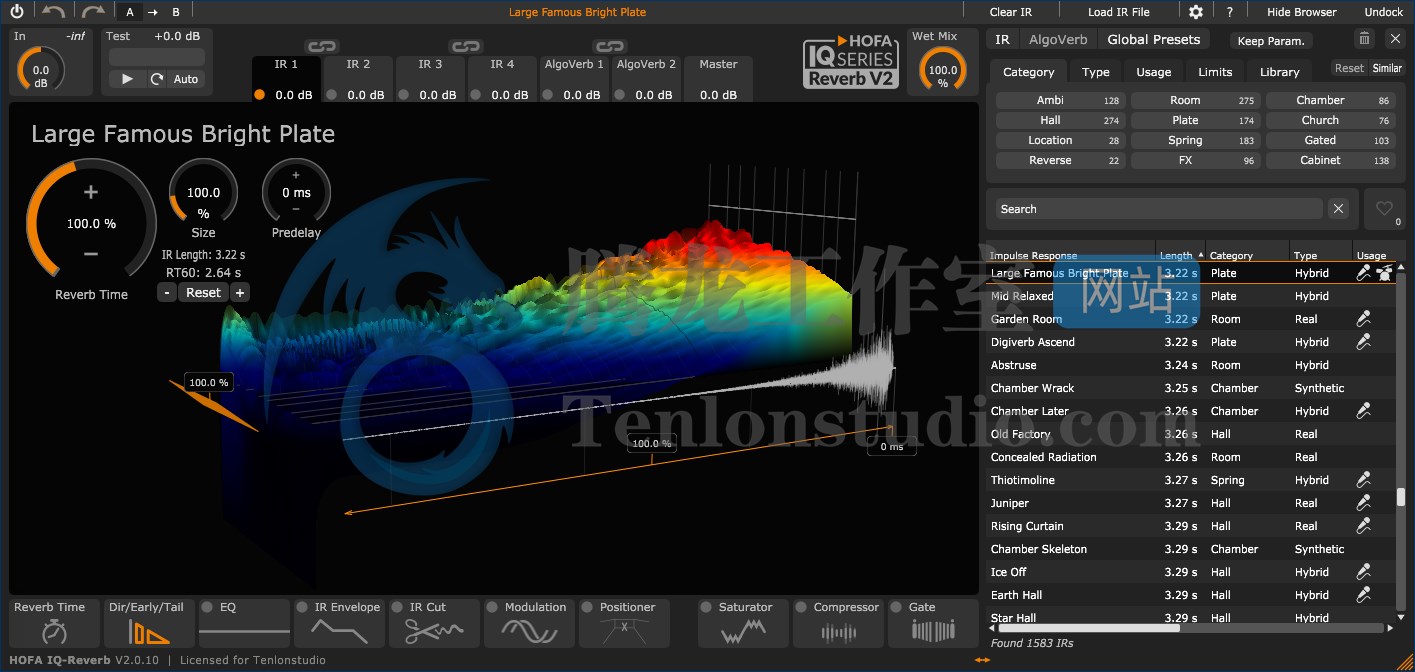The width and height of the screenshot is (1415, 672).
Task: Enable the IR Cut toggle
Action: [398, 607]
